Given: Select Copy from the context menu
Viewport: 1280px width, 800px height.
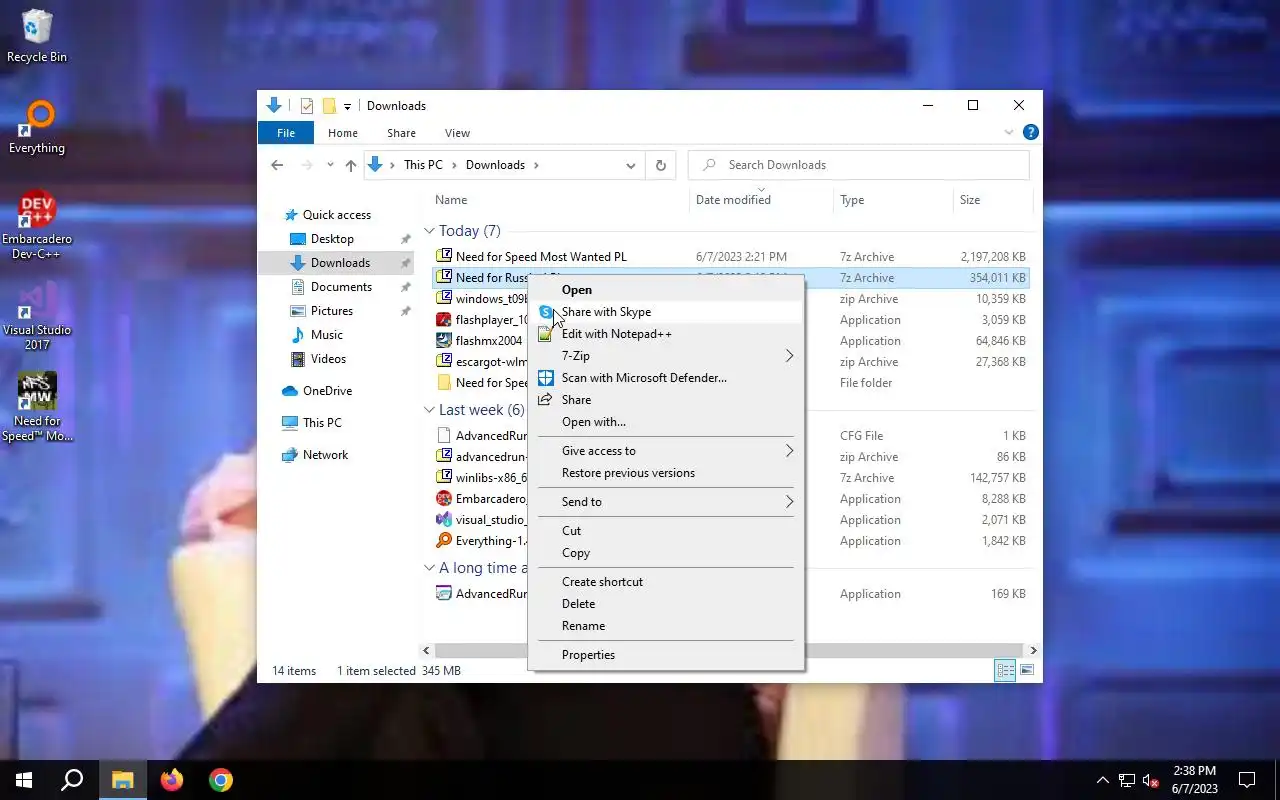Looking at the screenshot, I should 665,553.
